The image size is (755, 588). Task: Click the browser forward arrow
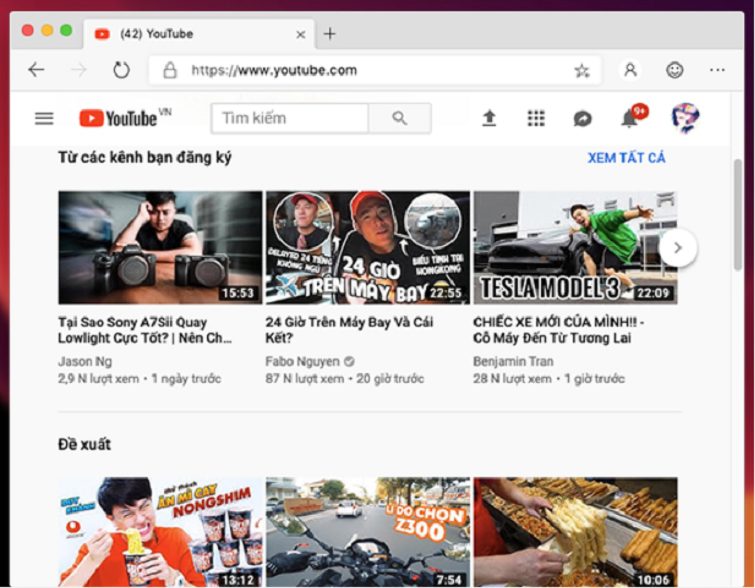[78, 70]
